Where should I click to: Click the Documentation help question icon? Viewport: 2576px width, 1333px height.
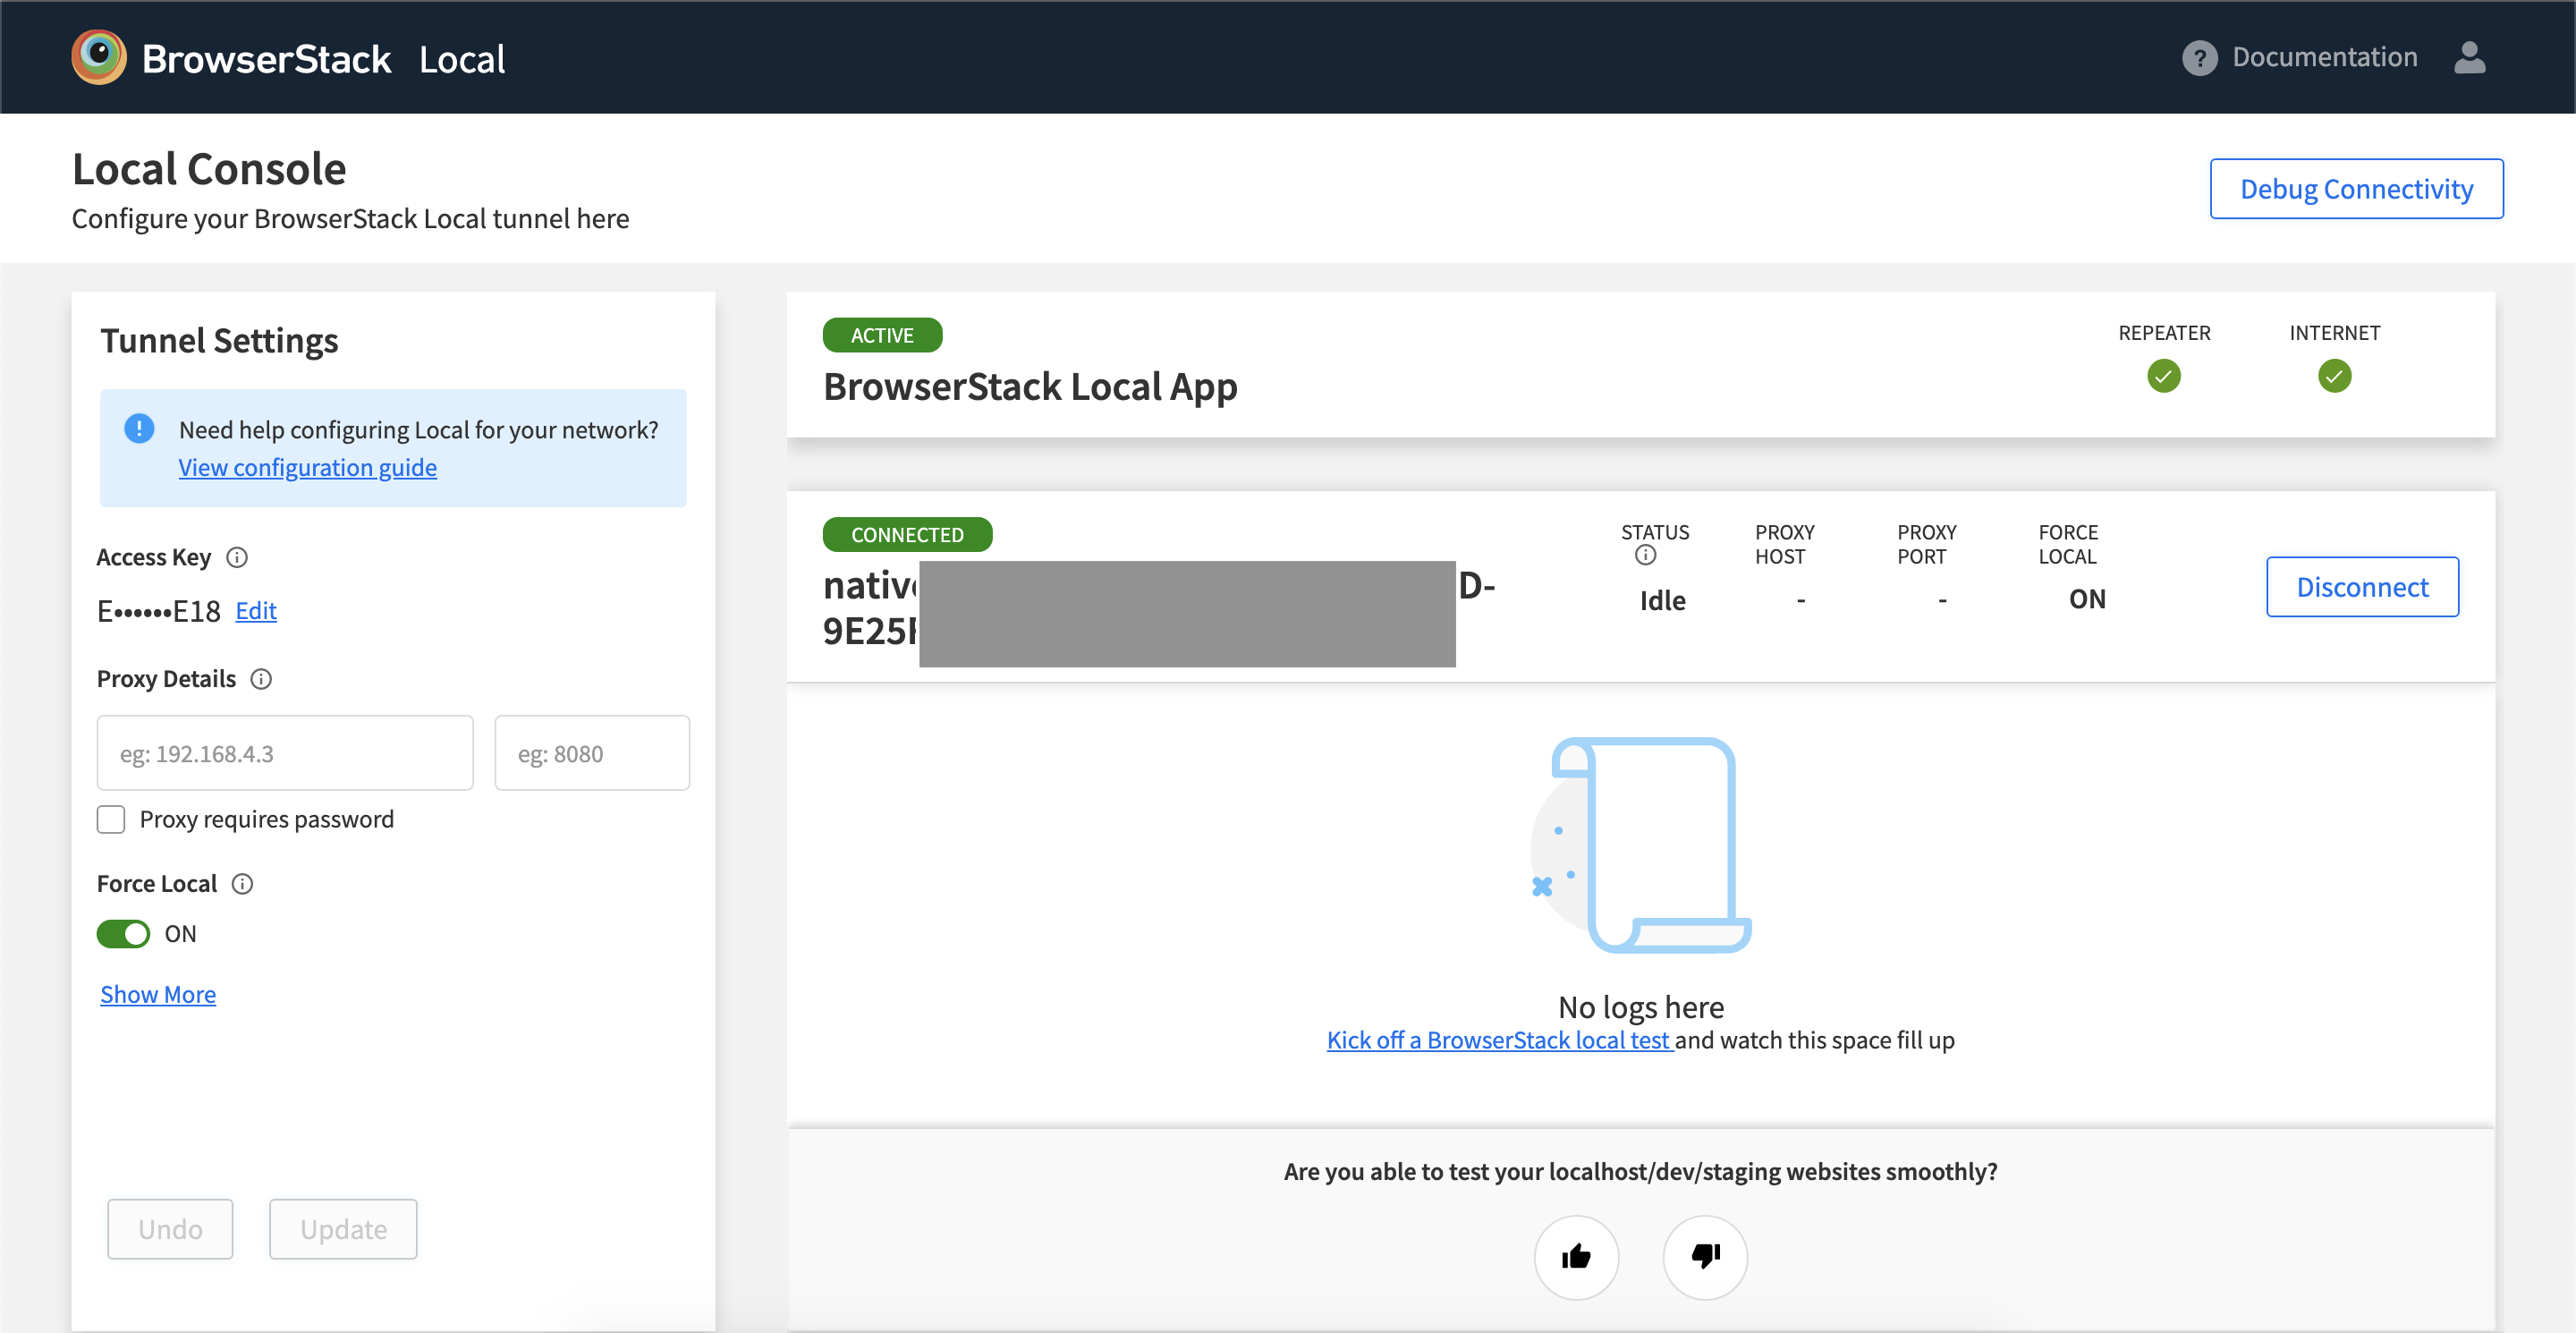pyautogui.click(x=2199, y=58)
